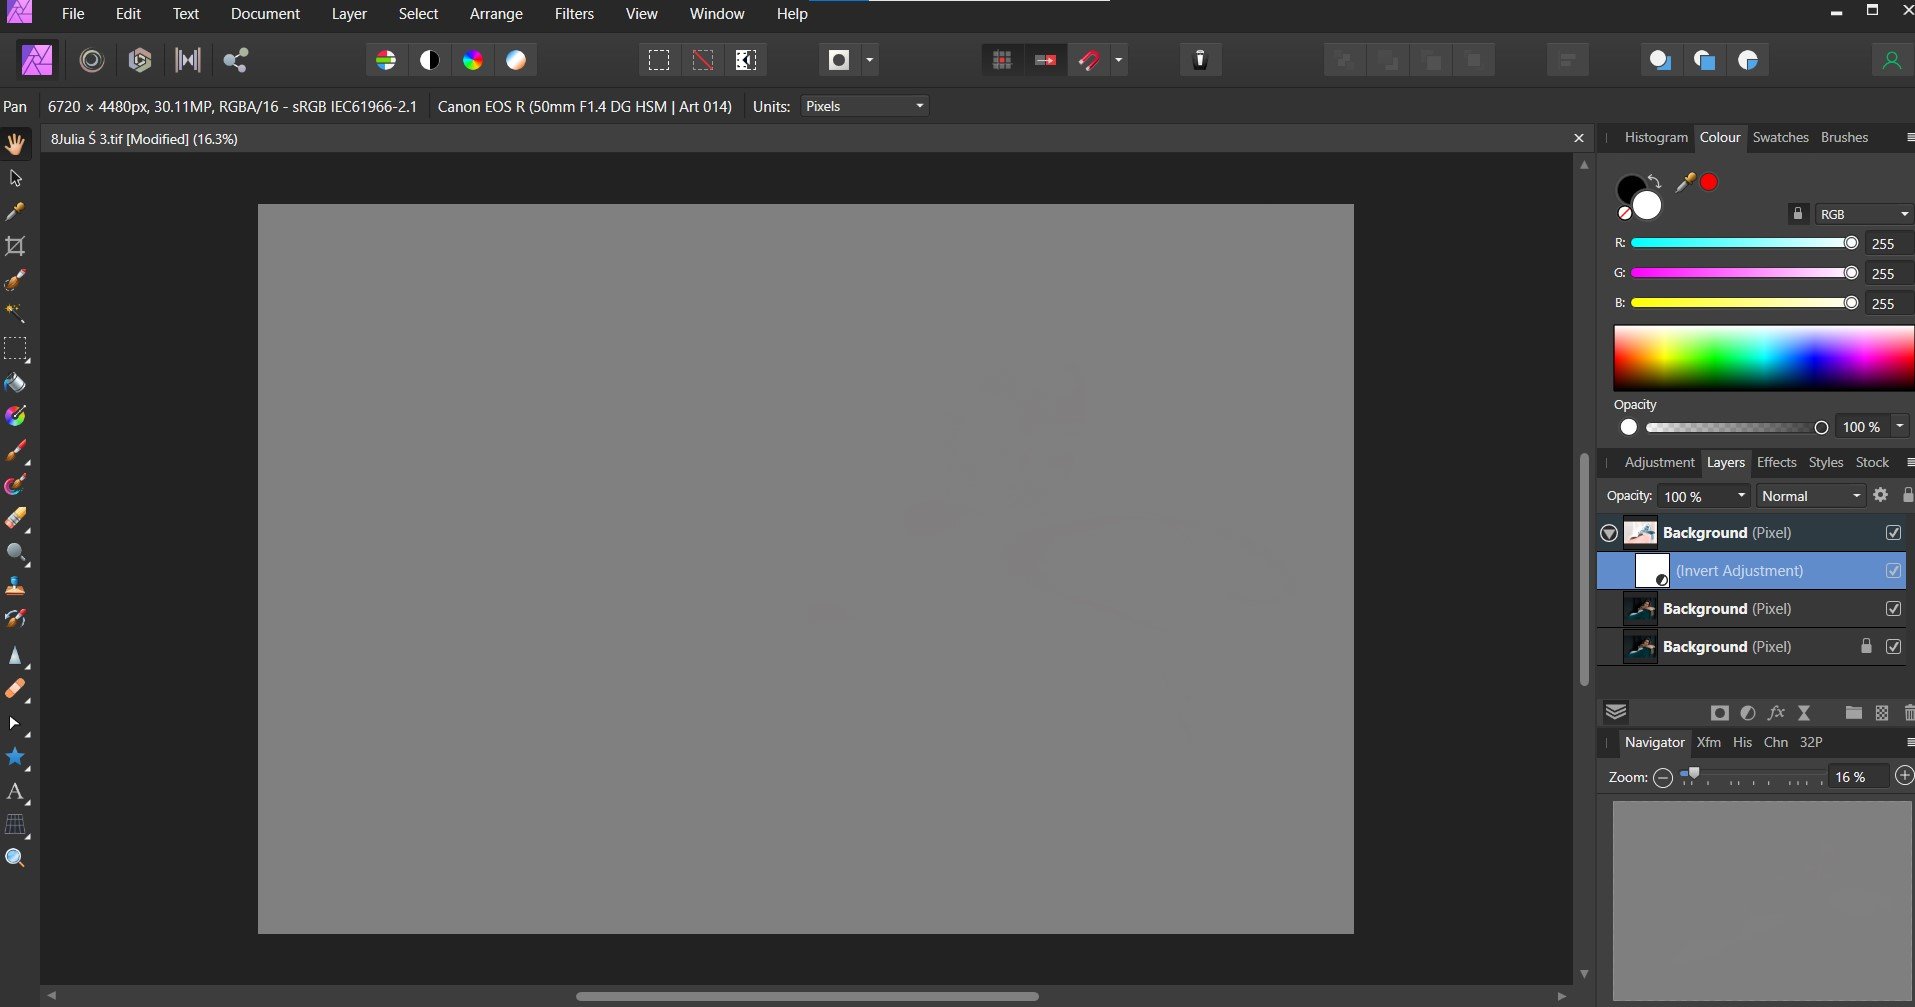The height and width of the screenshot is (1007, 1915).
Task: Click the layer effects fx icon
Action: (1776, 713)
